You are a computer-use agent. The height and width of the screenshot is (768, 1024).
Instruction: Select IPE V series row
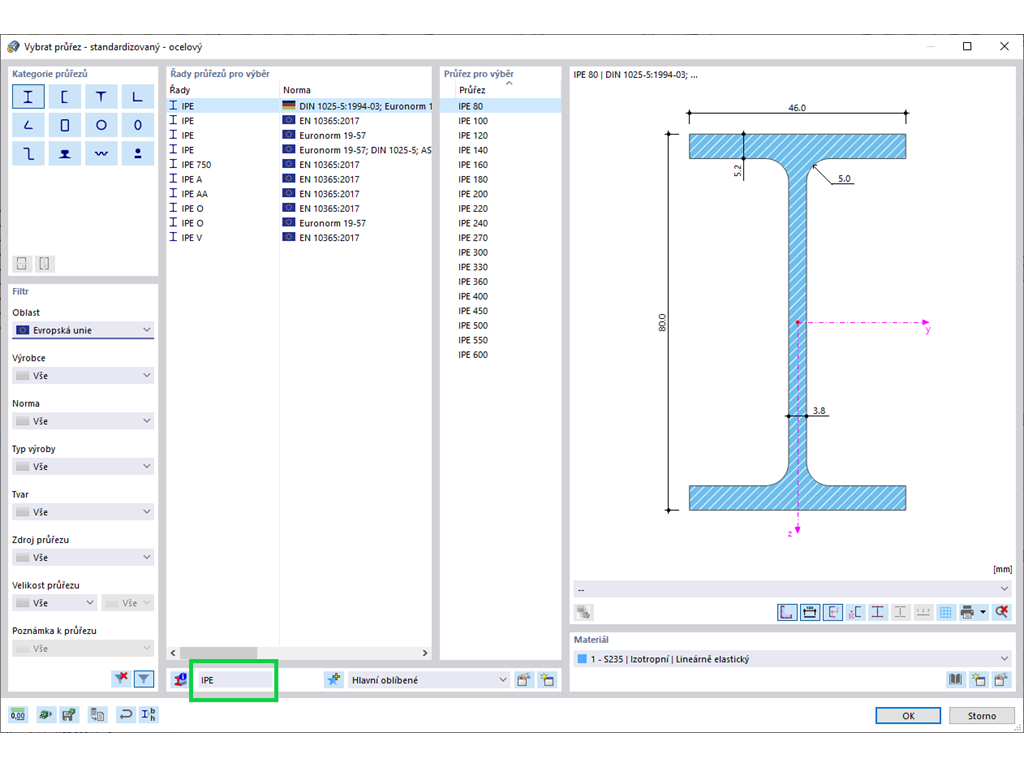(x=299, y=238)
